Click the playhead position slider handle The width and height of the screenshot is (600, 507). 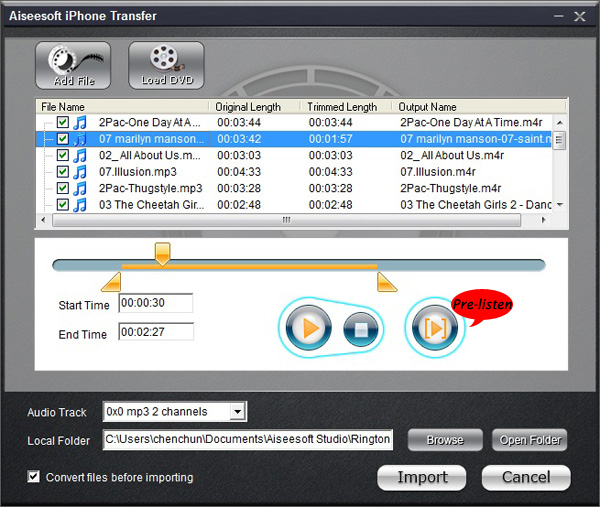pos(163,254)
